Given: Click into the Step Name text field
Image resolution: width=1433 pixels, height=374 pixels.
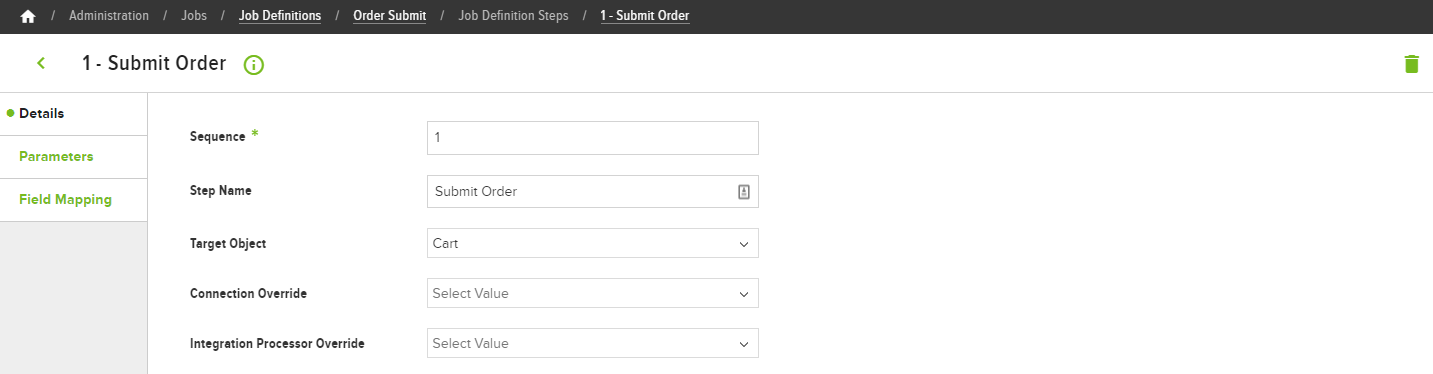Looking at the screenshot, I should [x=580, y=192].
